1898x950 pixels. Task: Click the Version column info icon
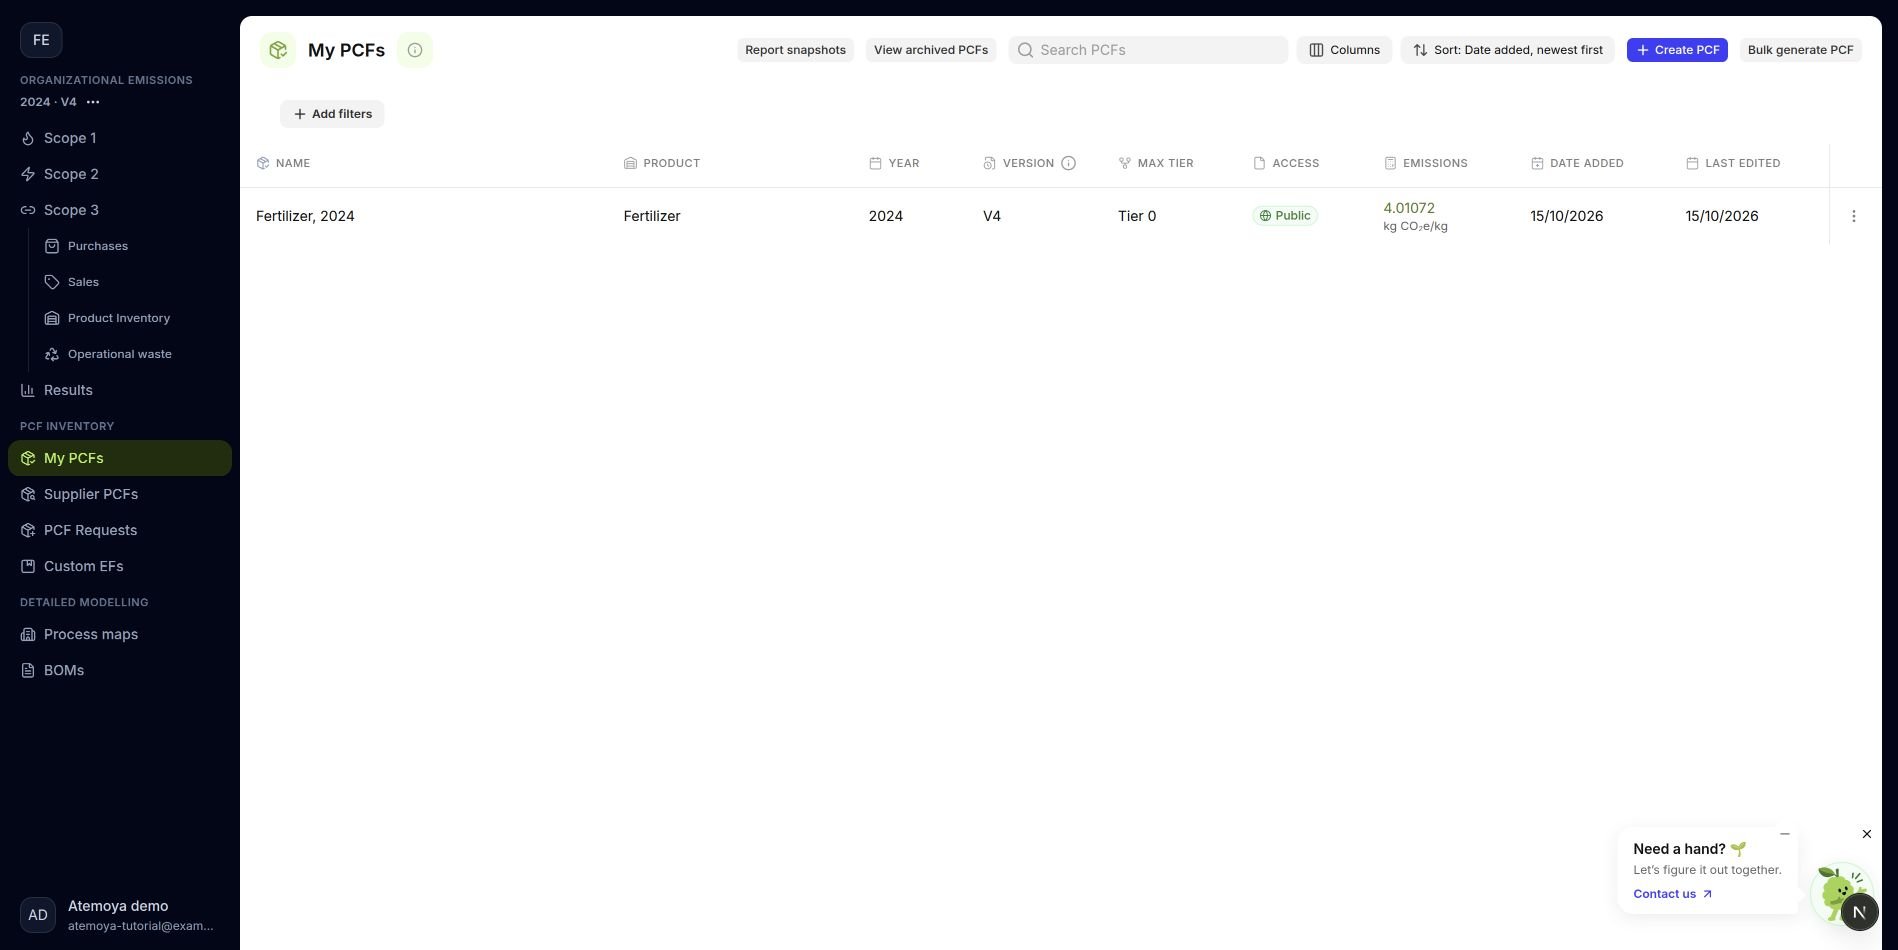click(x=1068, y=163)
